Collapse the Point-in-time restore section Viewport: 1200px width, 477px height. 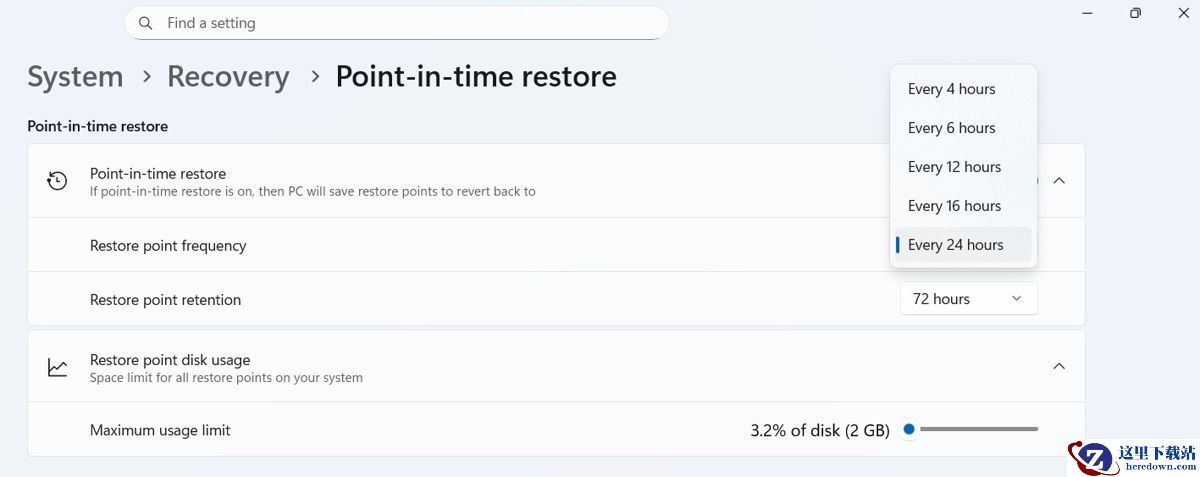click(1059, 181)
